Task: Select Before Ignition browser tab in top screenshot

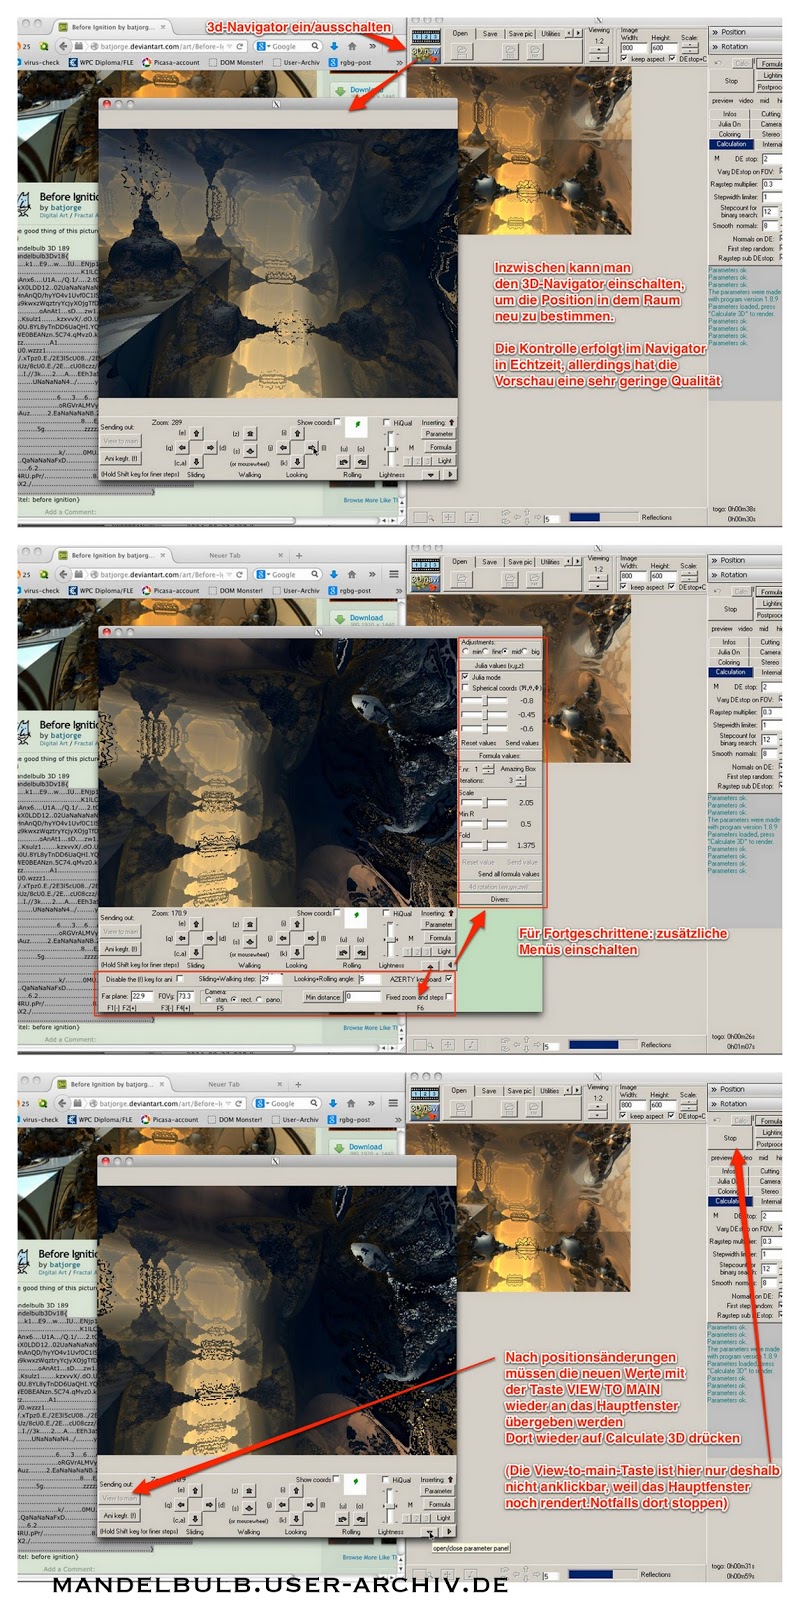Action: [x=112, y=27]
